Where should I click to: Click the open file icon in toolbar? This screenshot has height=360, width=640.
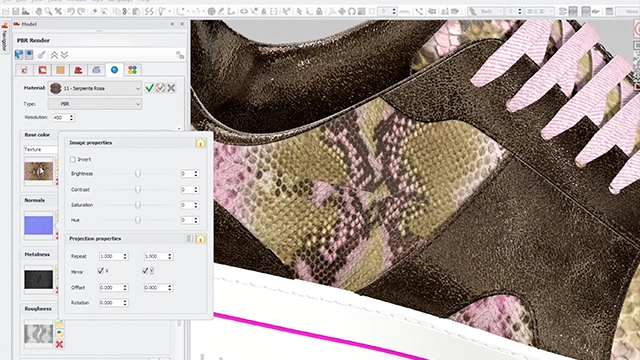6,11
